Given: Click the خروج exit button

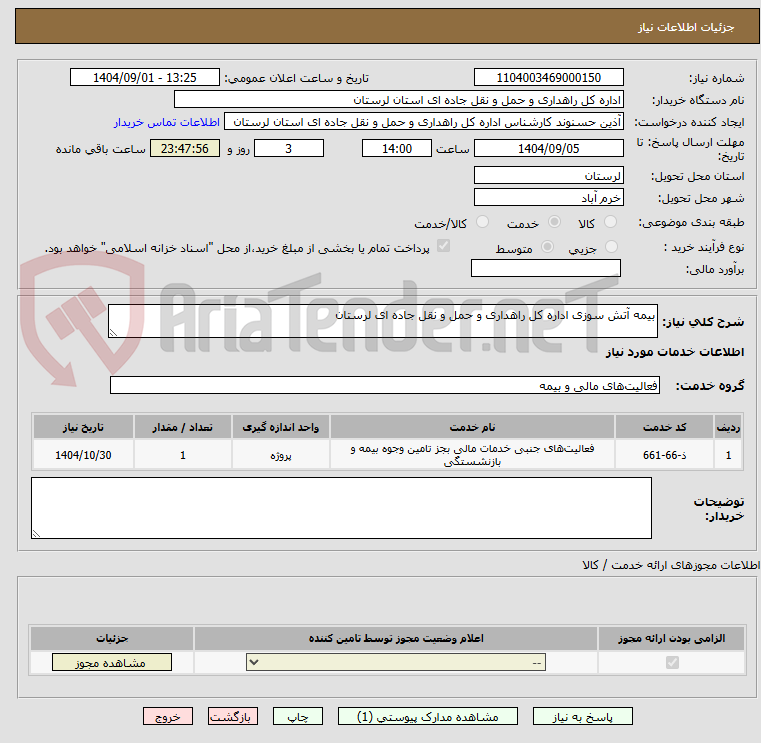Looking at the screenshot, I should 167,716.
